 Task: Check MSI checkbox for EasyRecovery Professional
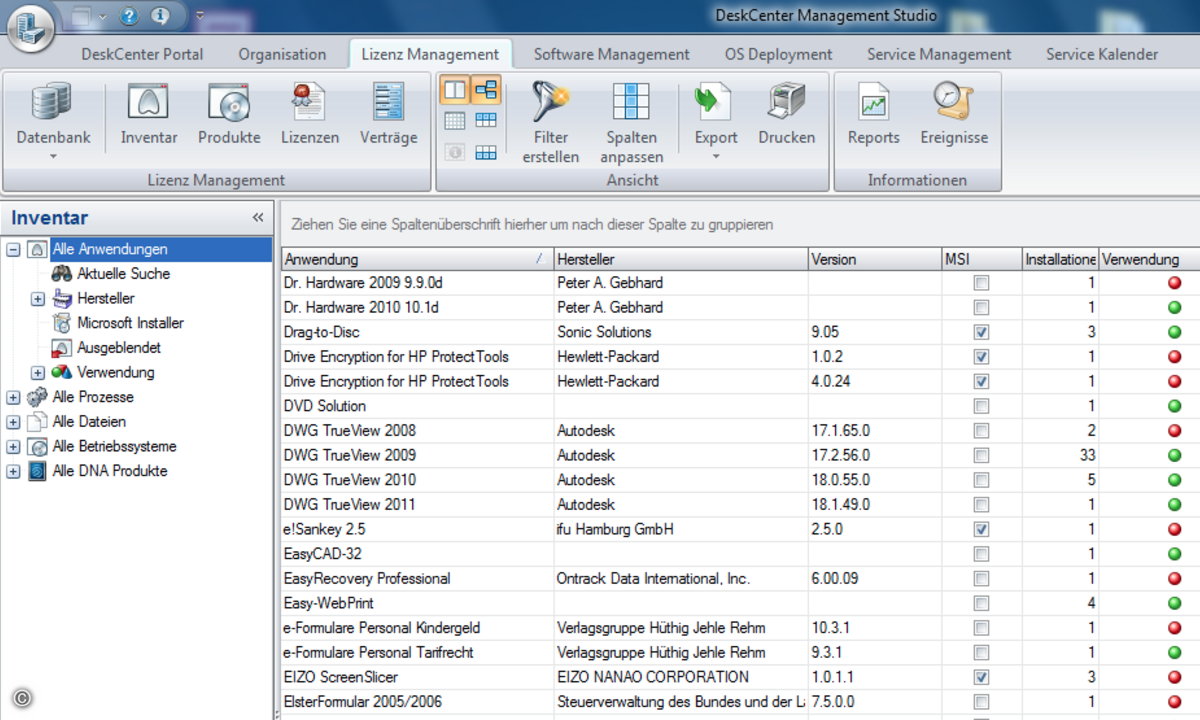981,578
